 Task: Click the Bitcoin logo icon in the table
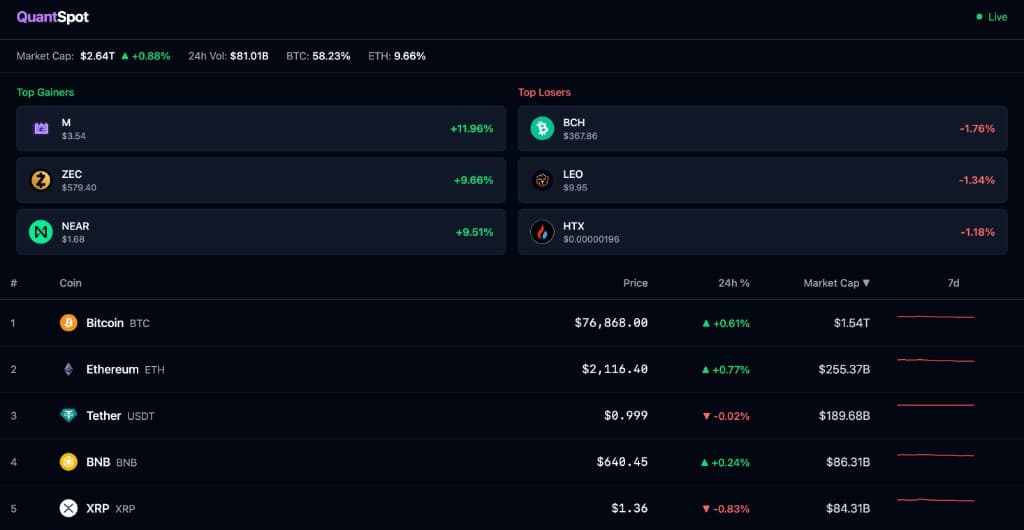pyautogui.click(x=69, y=323)
